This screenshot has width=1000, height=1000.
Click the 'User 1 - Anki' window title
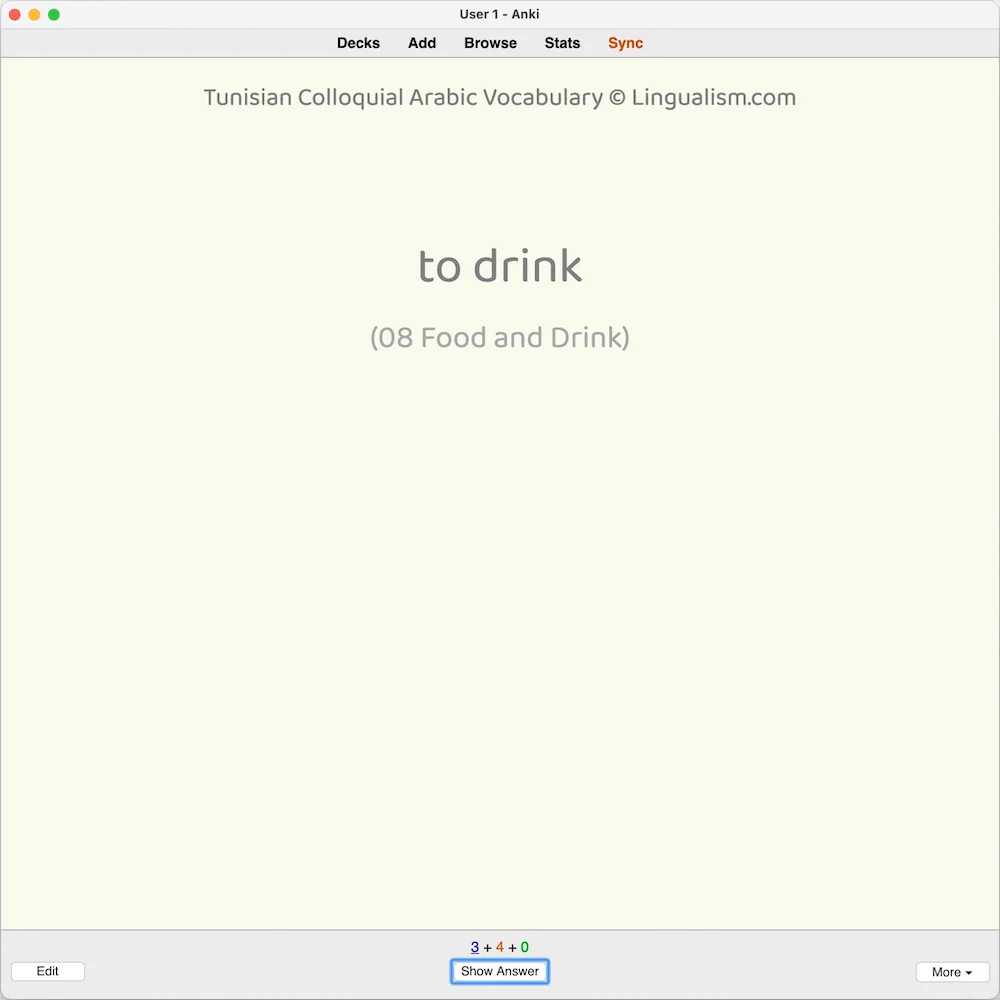[x=499, y=14]
